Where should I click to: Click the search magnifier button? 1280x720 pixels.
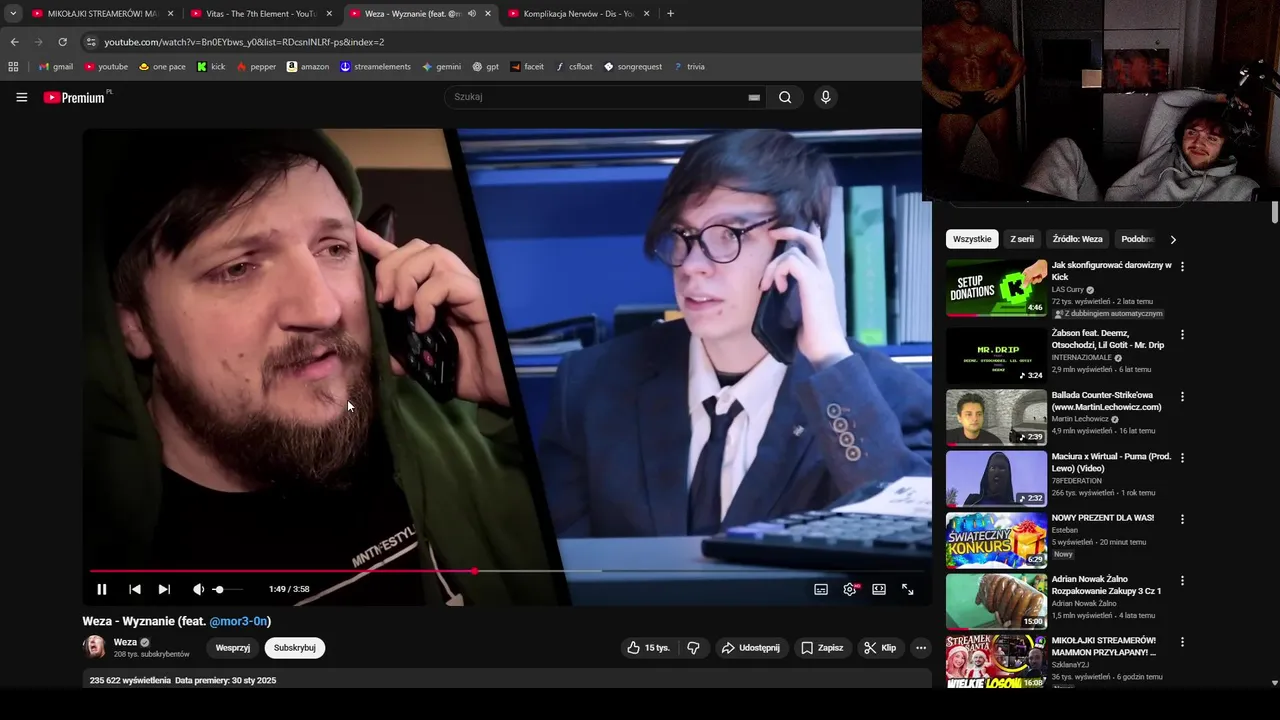[x=785, y=97]
